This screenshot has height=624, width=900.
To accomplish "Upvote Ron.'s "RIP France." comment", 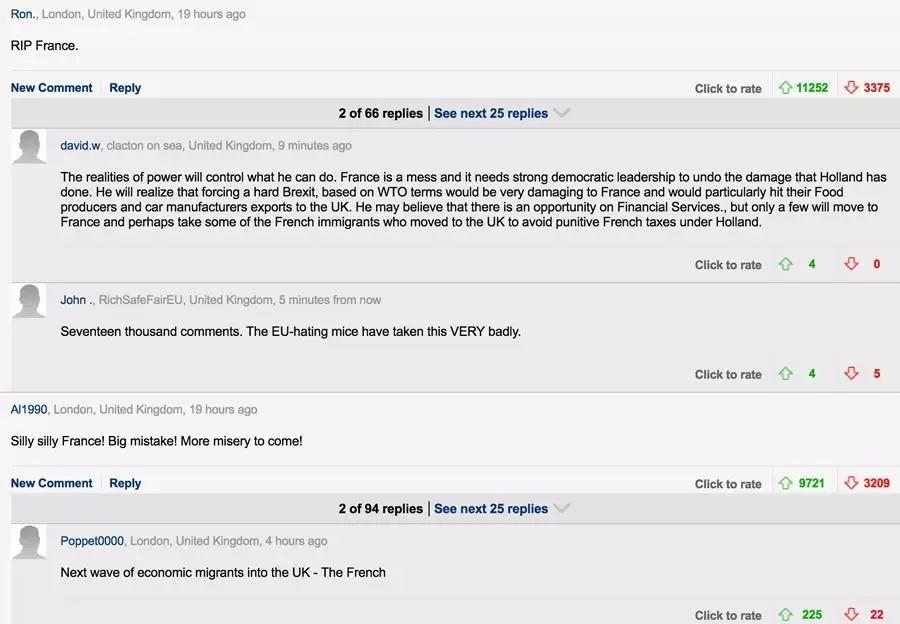I will (x=785, y=88).
